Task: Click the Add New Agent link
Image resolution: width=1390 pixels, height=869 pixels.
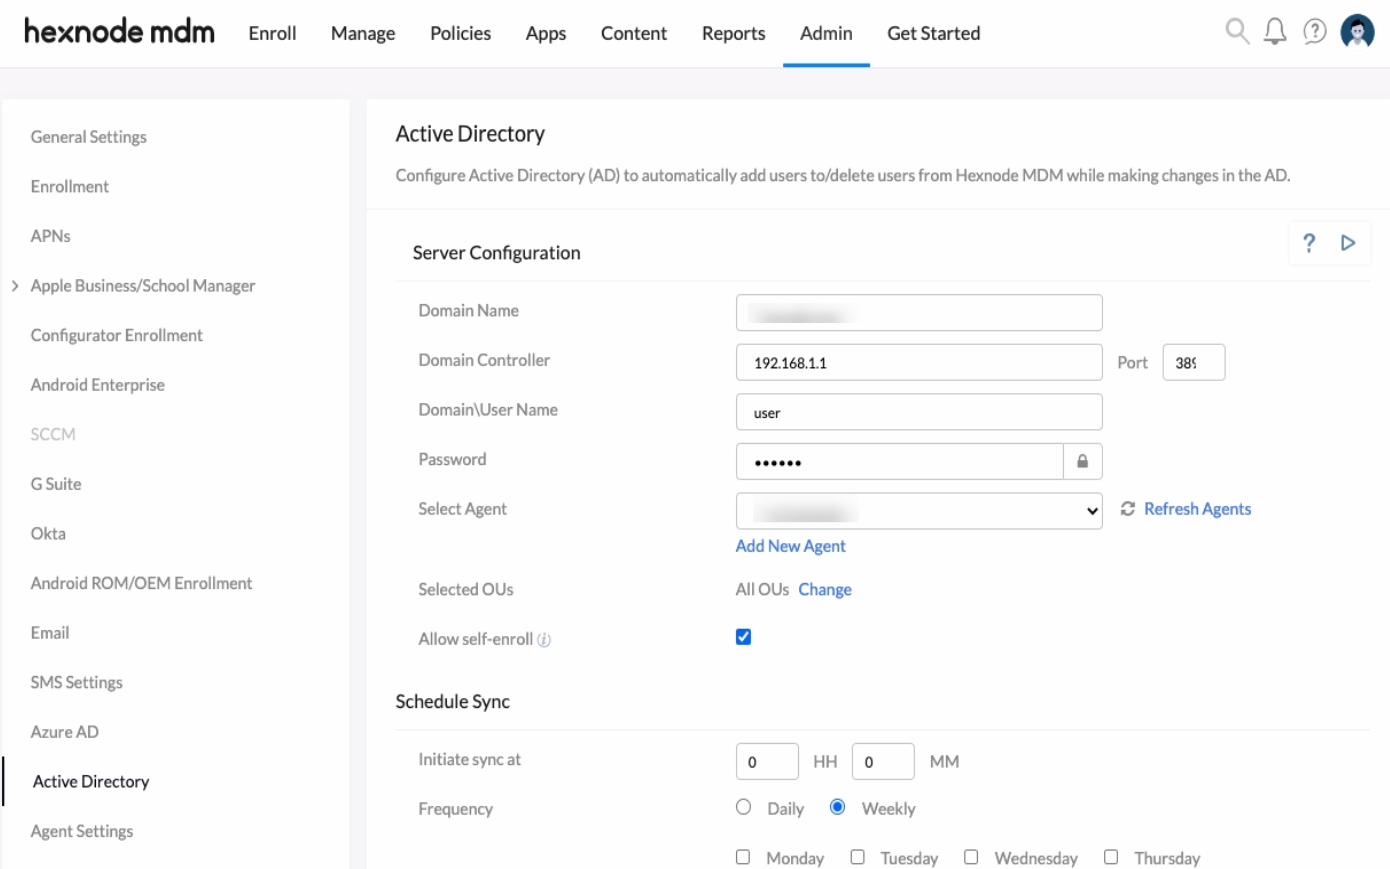Action: pos(791,546)
